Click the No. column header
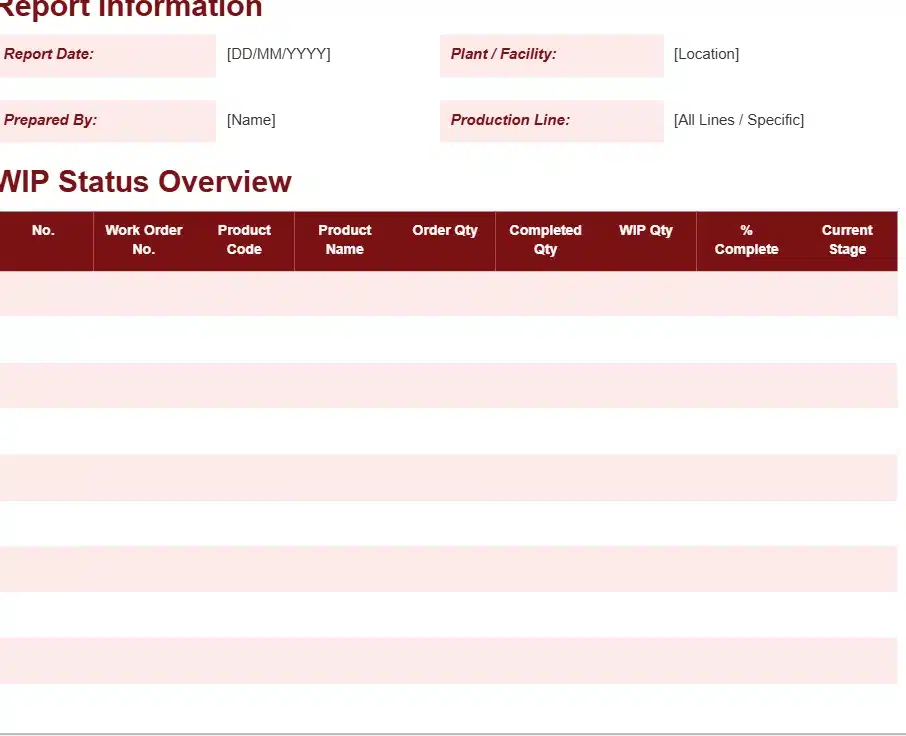Viewport: 906px width, 736px height. click(43, 231)
